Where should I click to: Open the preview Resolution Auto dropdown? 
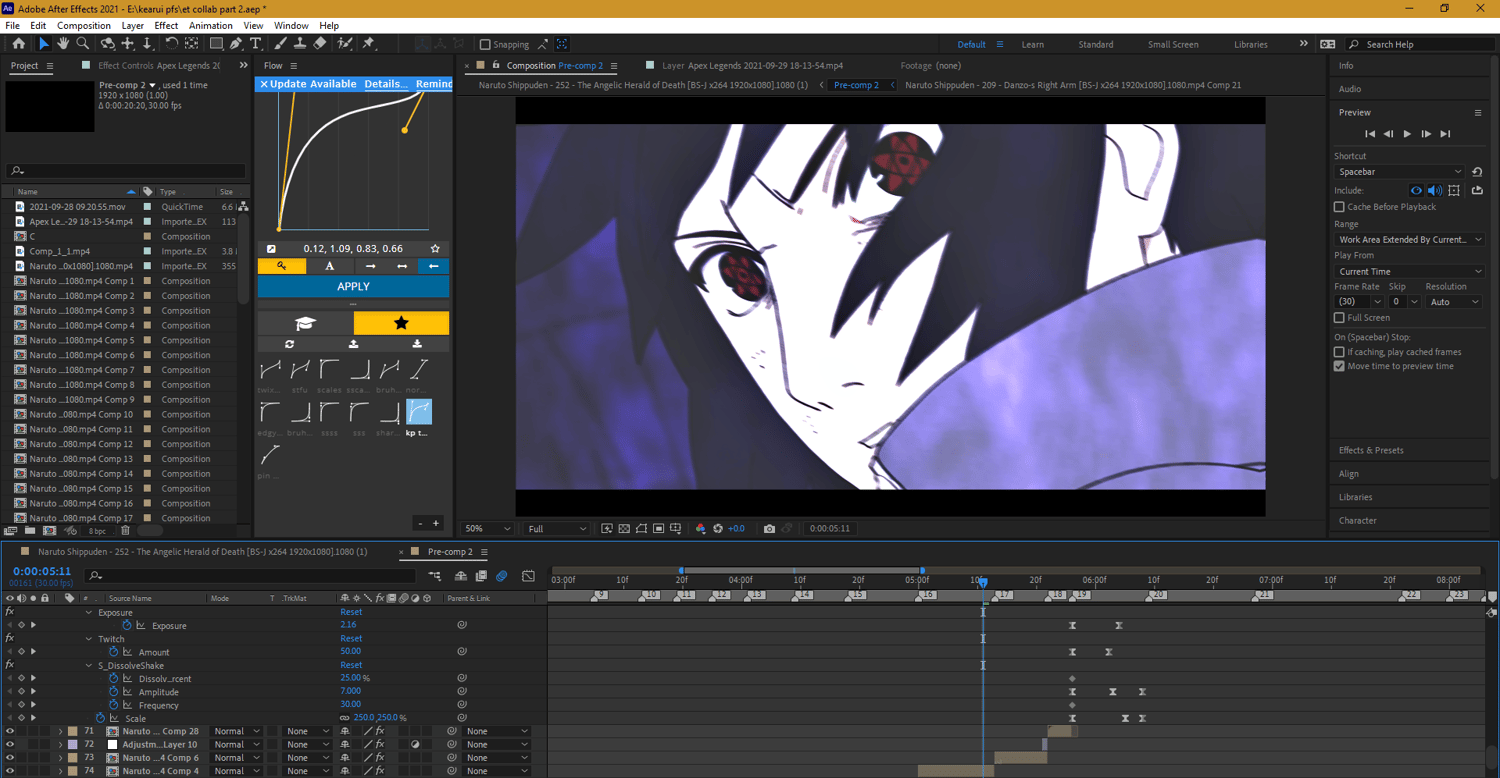[x=1453, y=302]
